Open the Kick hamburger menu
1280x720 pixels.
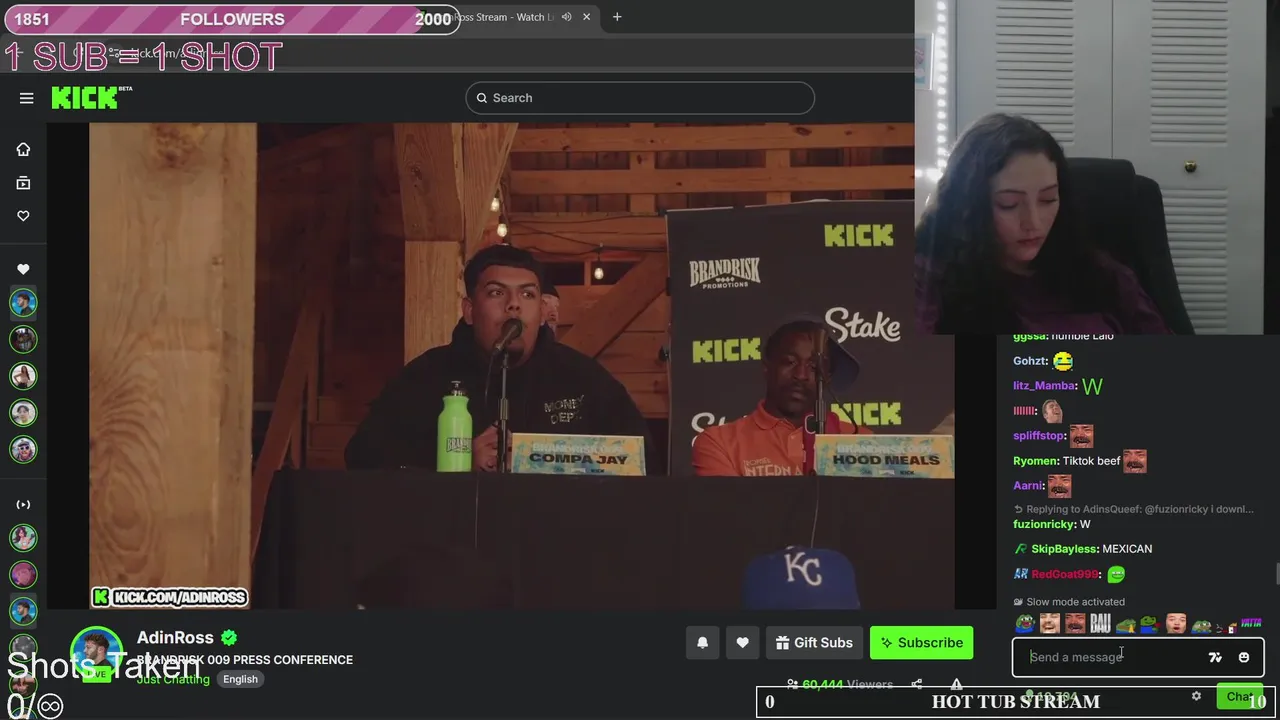click(x=27, y=98)
